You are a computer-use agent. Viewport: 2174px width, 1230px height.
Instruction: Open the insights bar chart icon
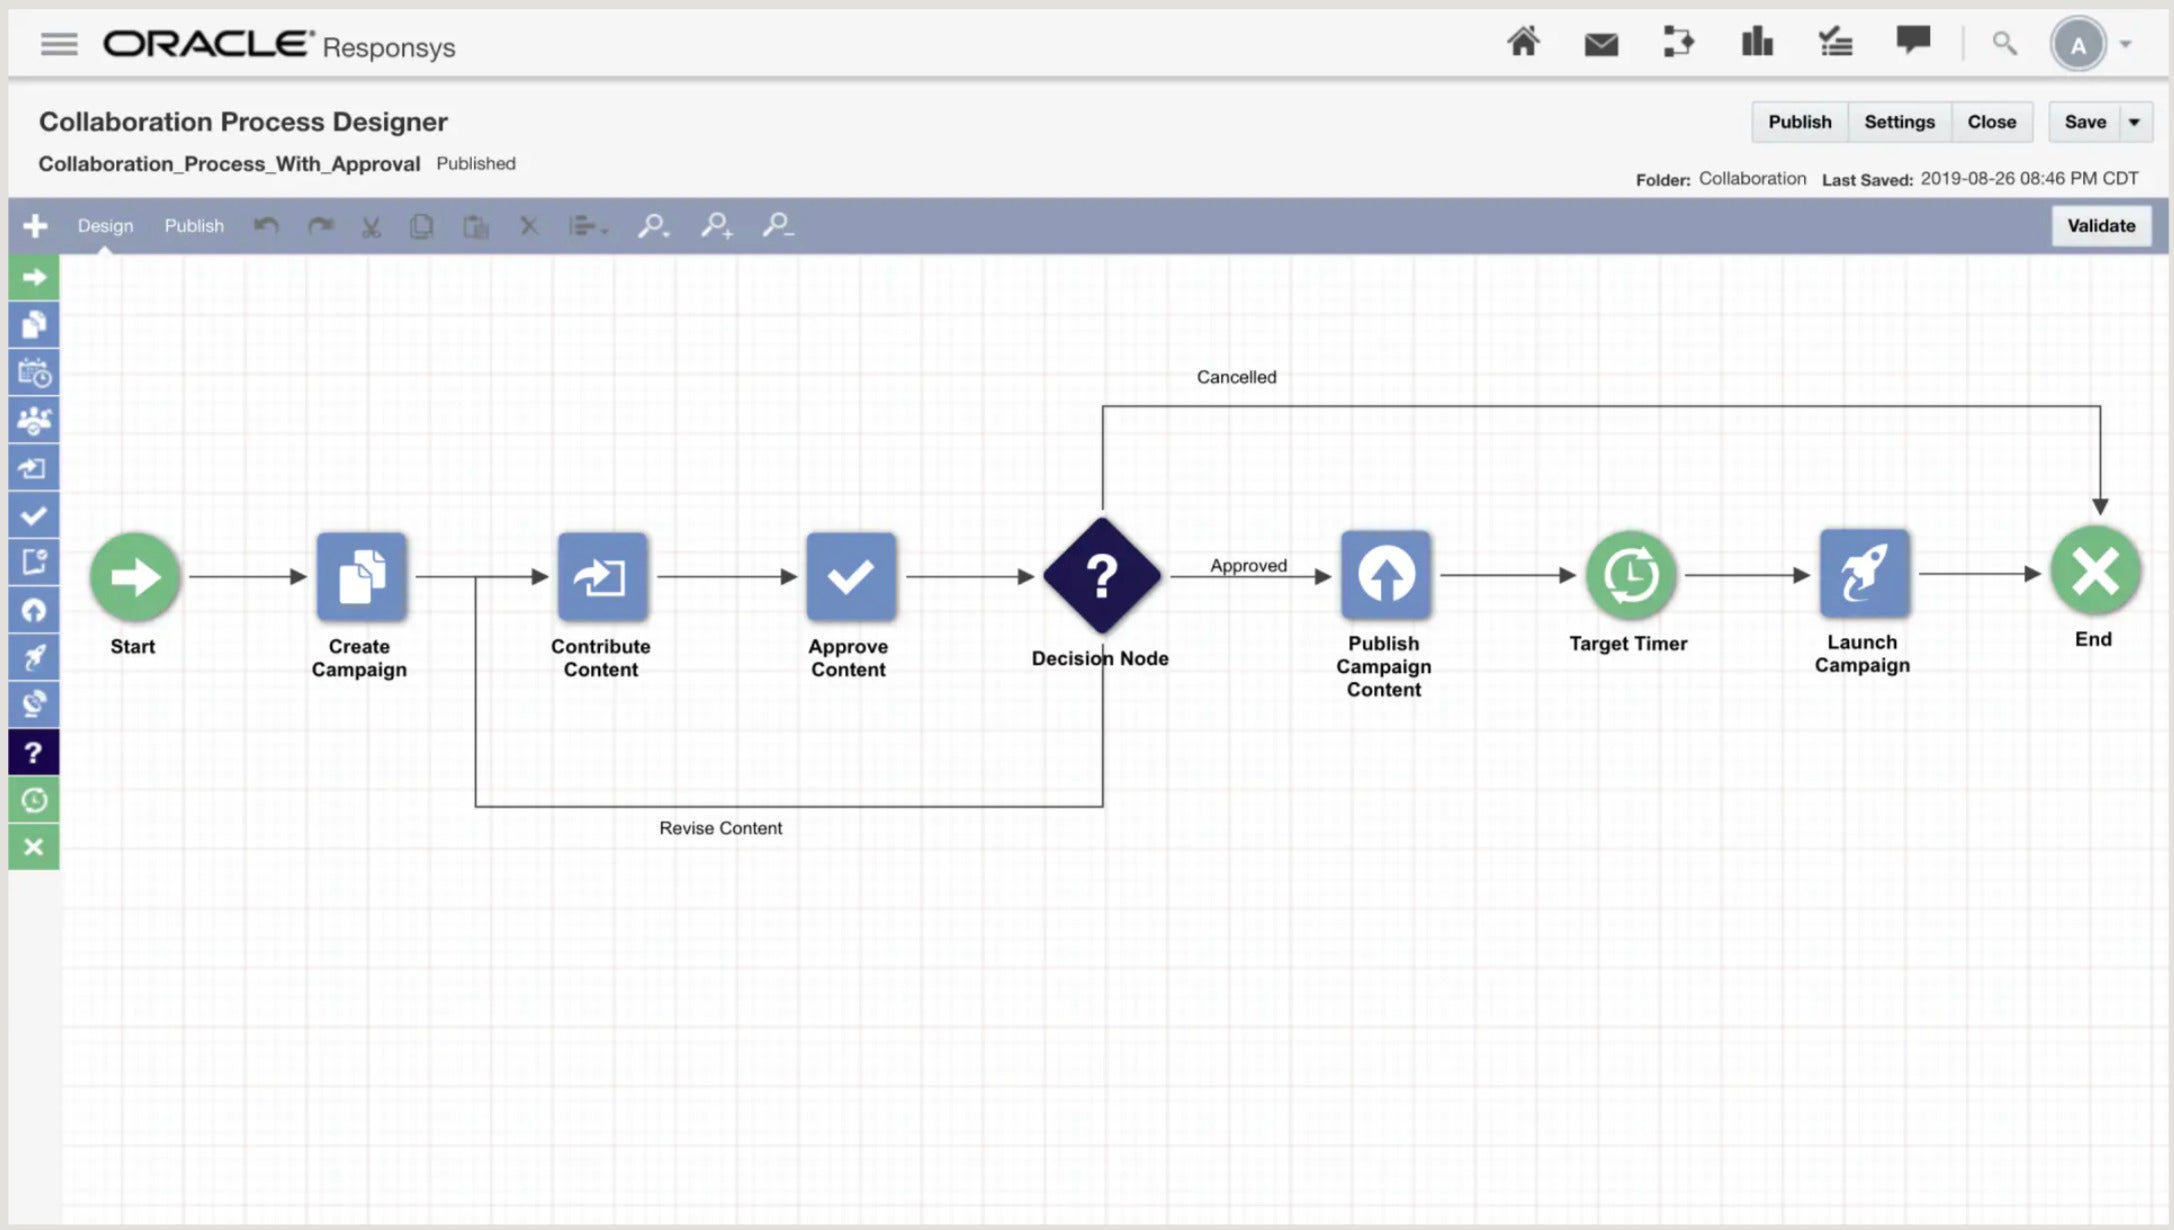coord(1756,43)
